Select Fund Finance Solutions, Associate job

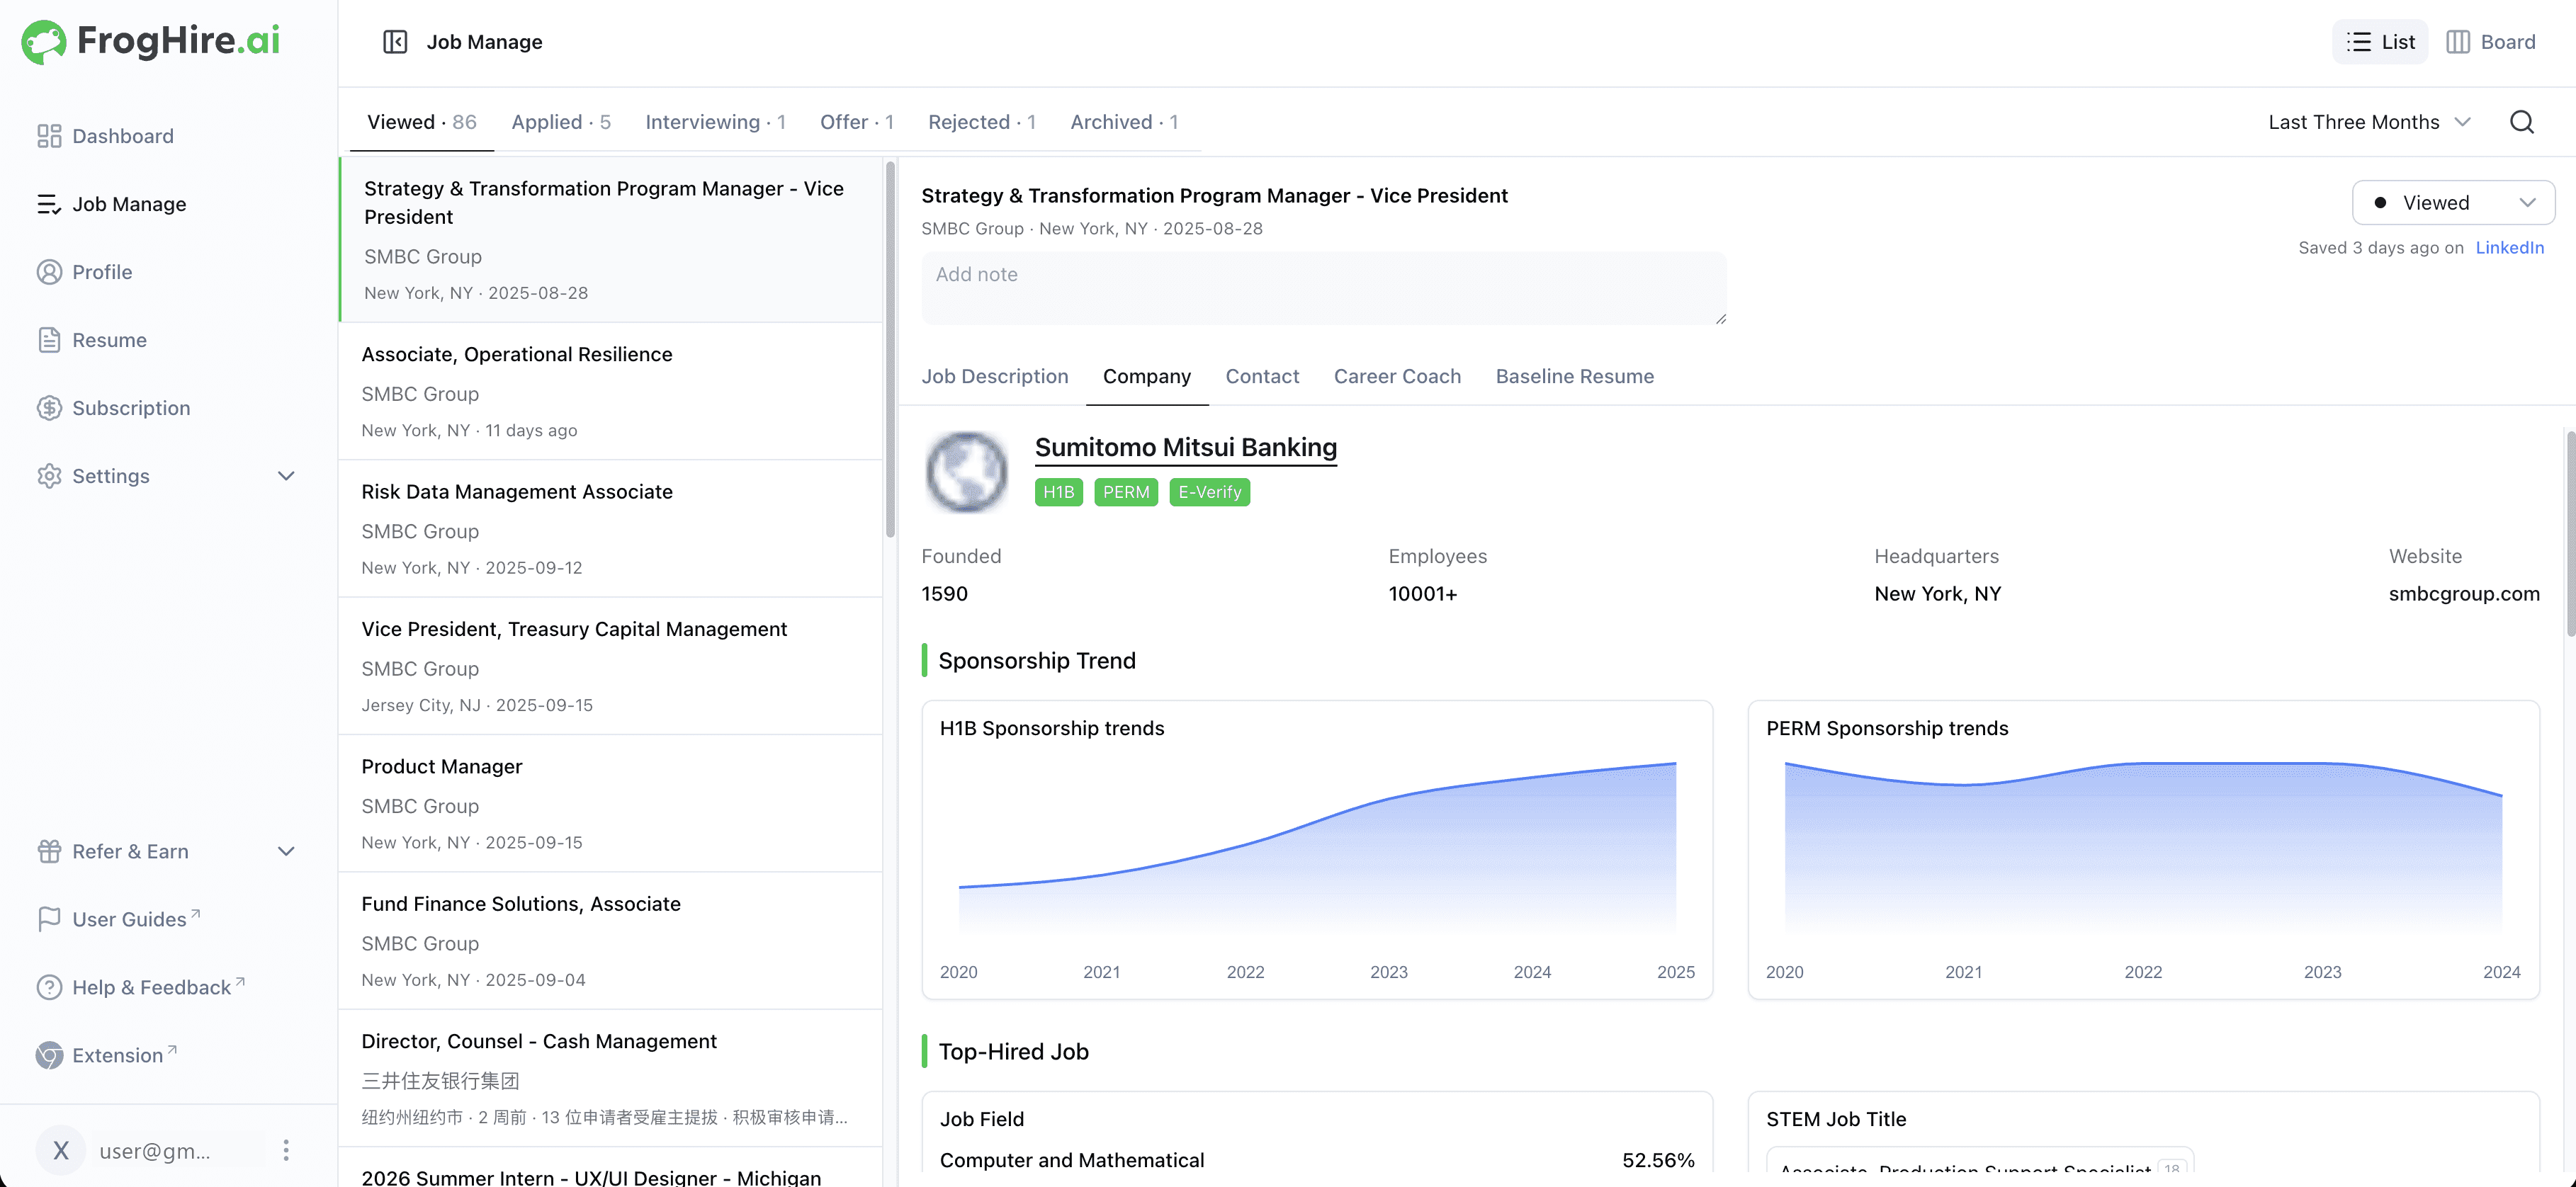(611, 941)
